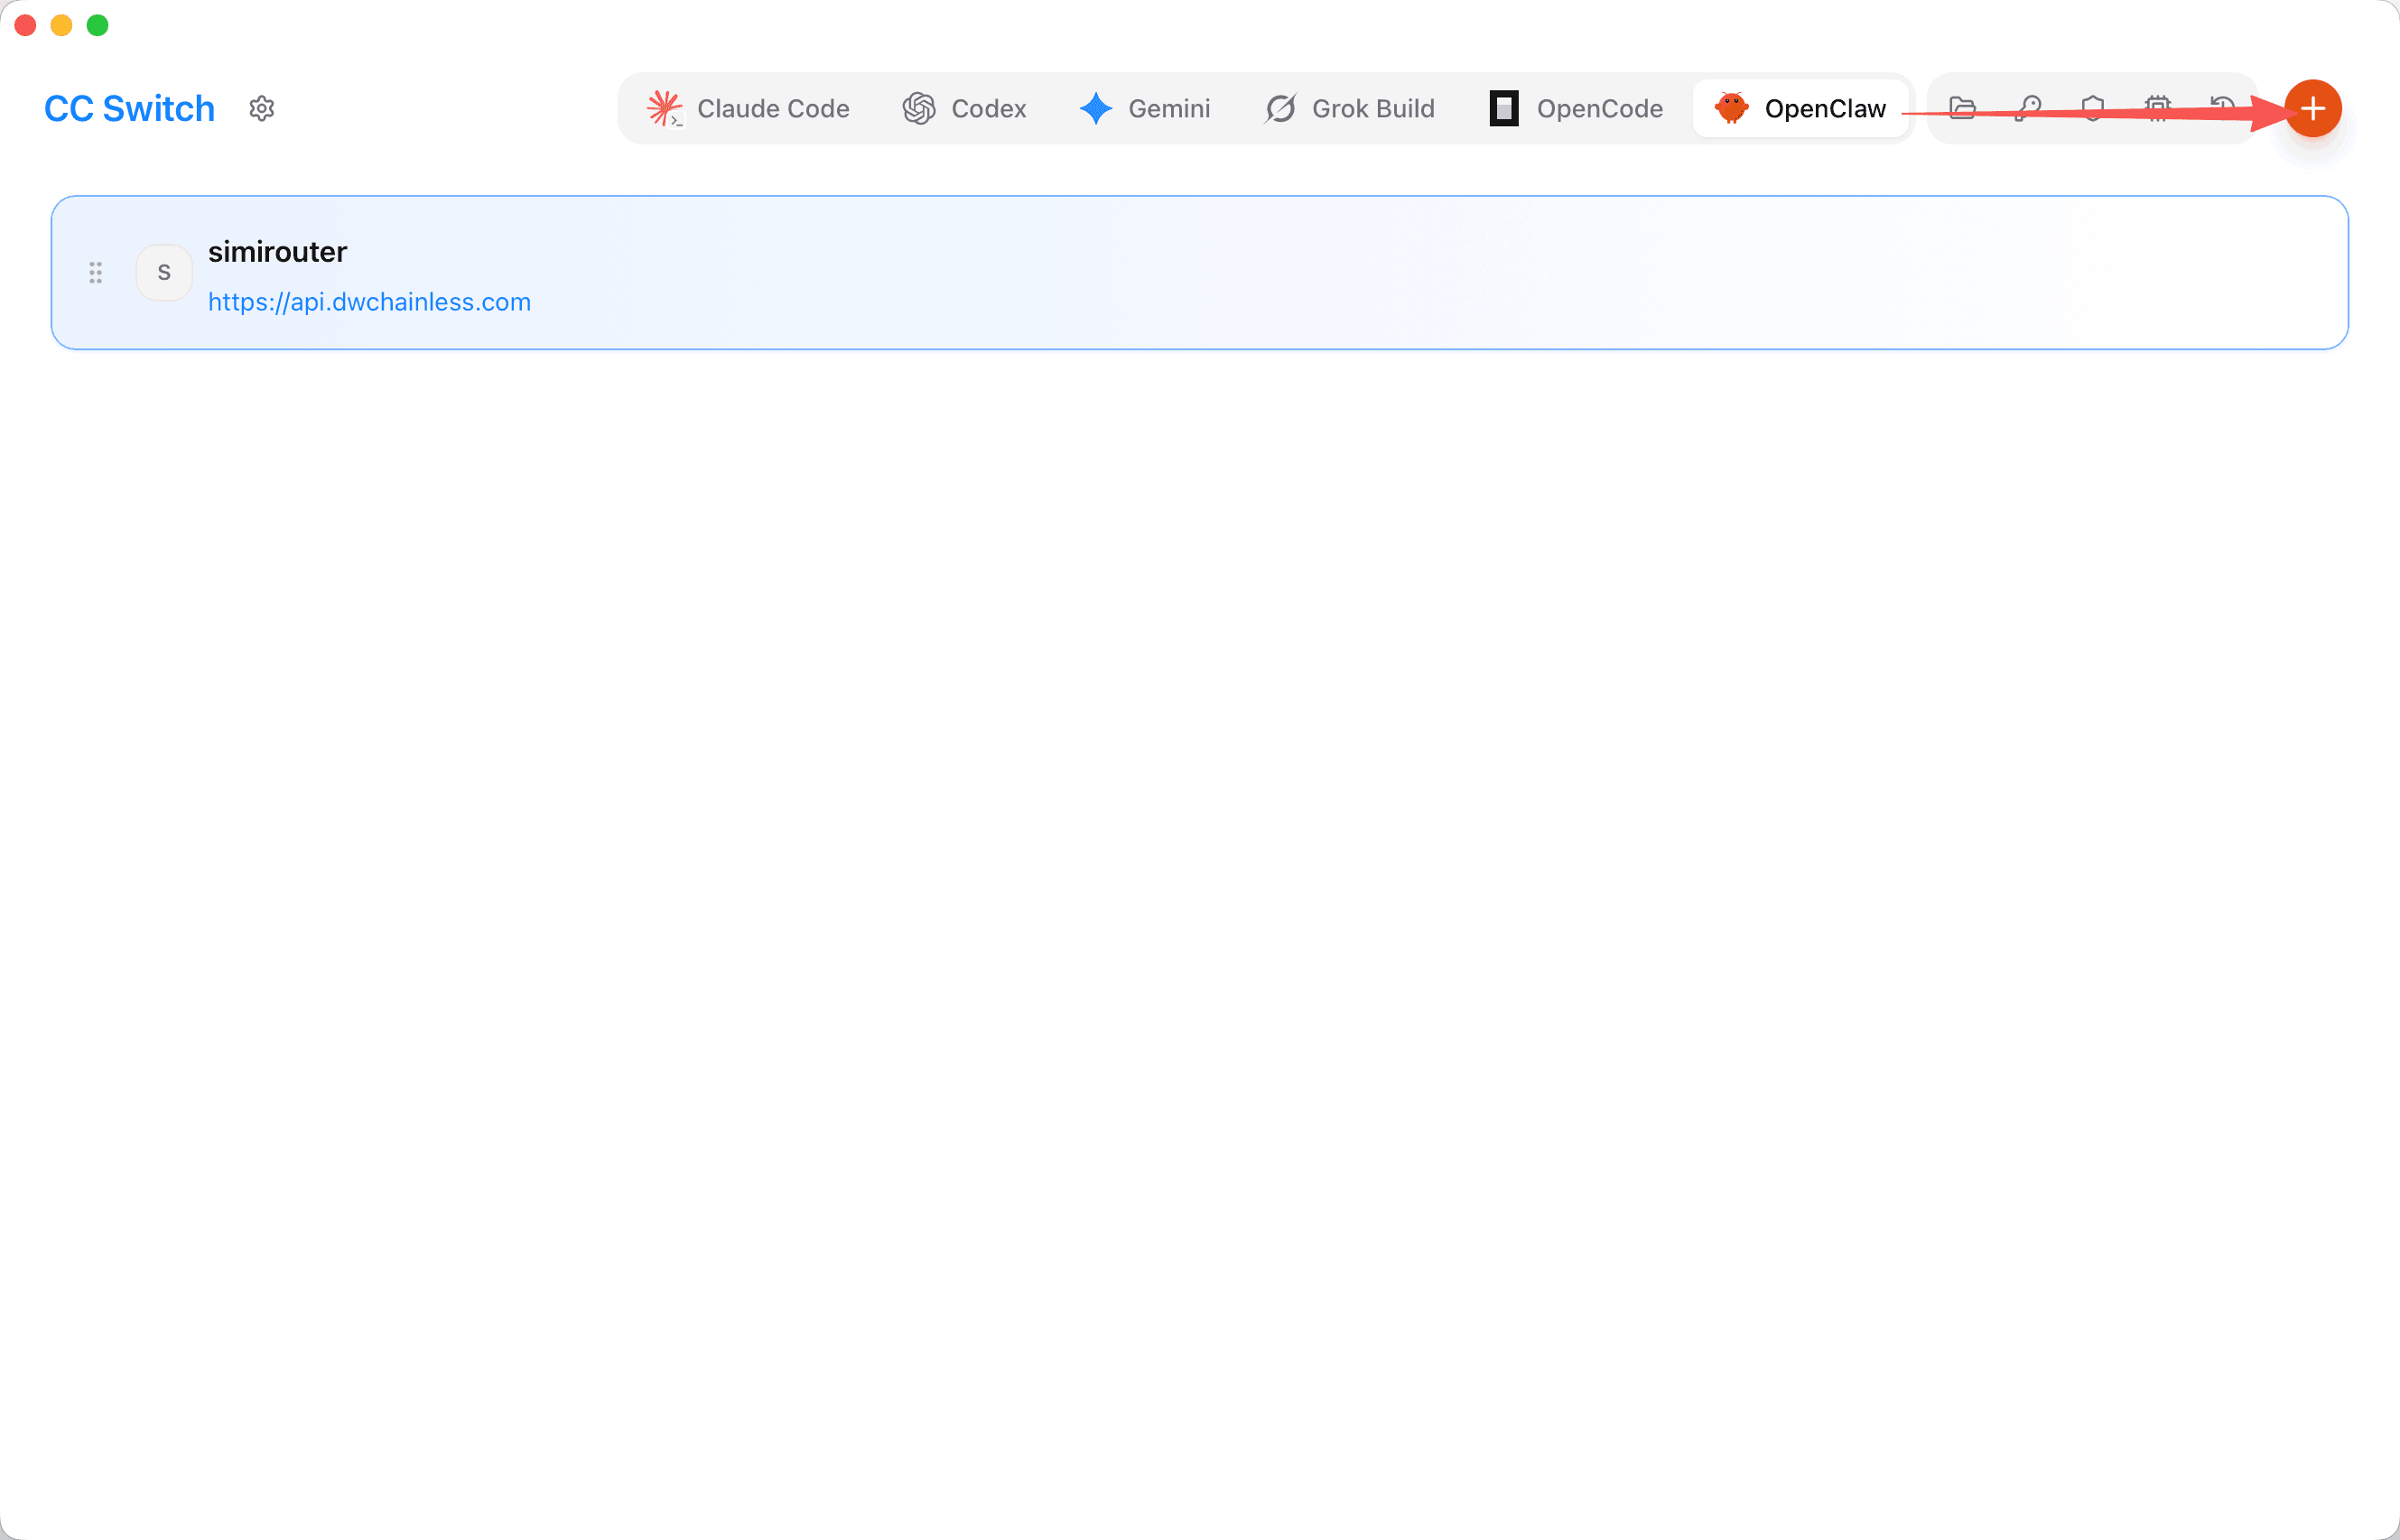Image resolution: width=2400 pixels, height=1540 pixels.
Task: Open the api.dwchainless.com link
Action: coord(369,302)
